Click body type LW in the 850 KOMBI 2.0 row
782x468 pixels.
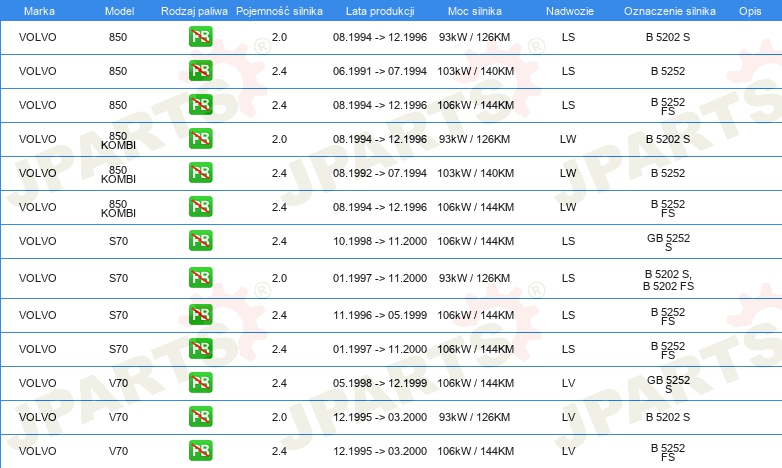pyautogui.click(x=568, y=139)
